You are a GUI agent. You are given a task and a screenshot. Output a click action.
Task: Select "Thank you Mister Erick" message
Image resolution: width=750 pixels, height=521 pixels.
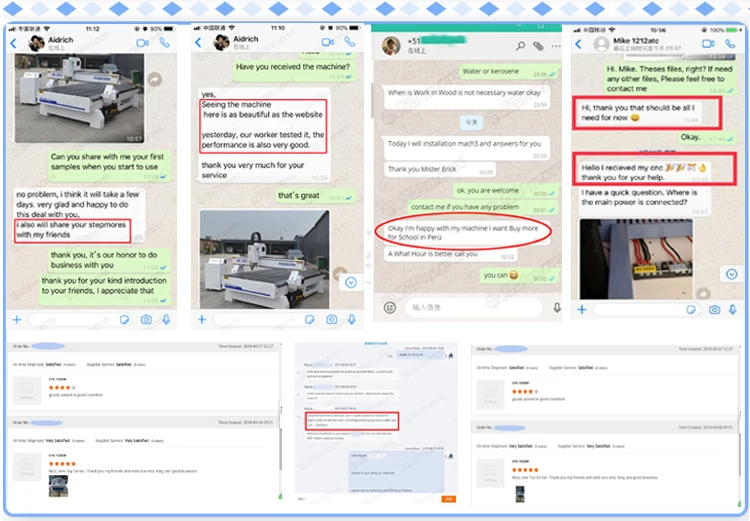[440, 169]
